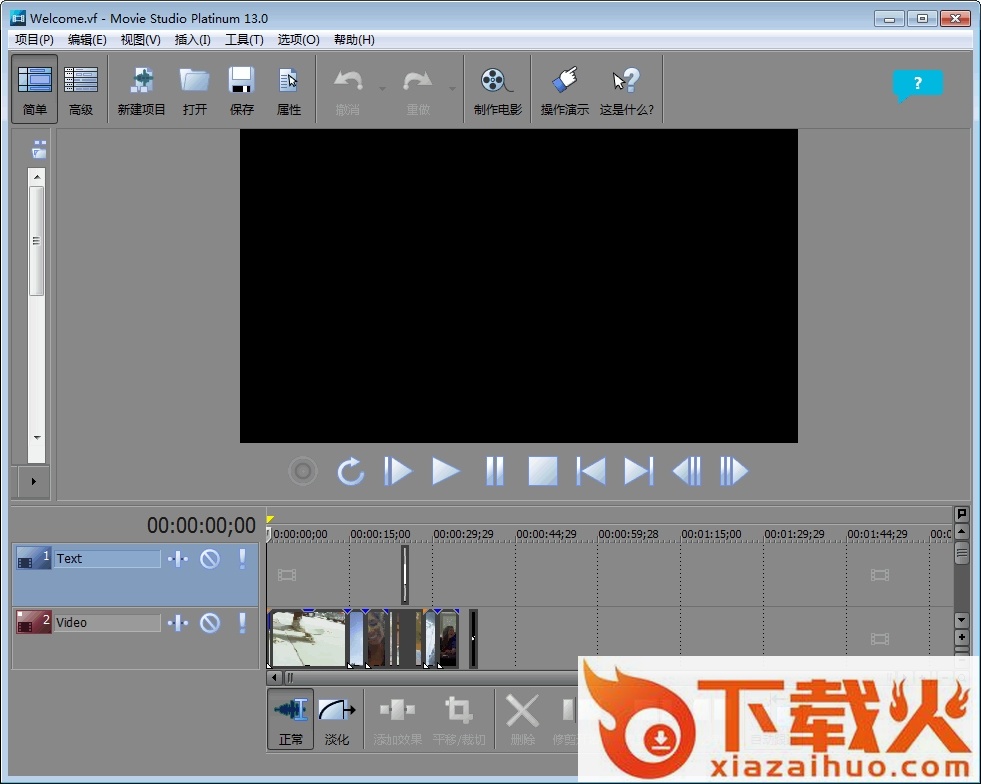Mute the Video track
The width and height of the screenshot is (981, 784).
[210, 623]
